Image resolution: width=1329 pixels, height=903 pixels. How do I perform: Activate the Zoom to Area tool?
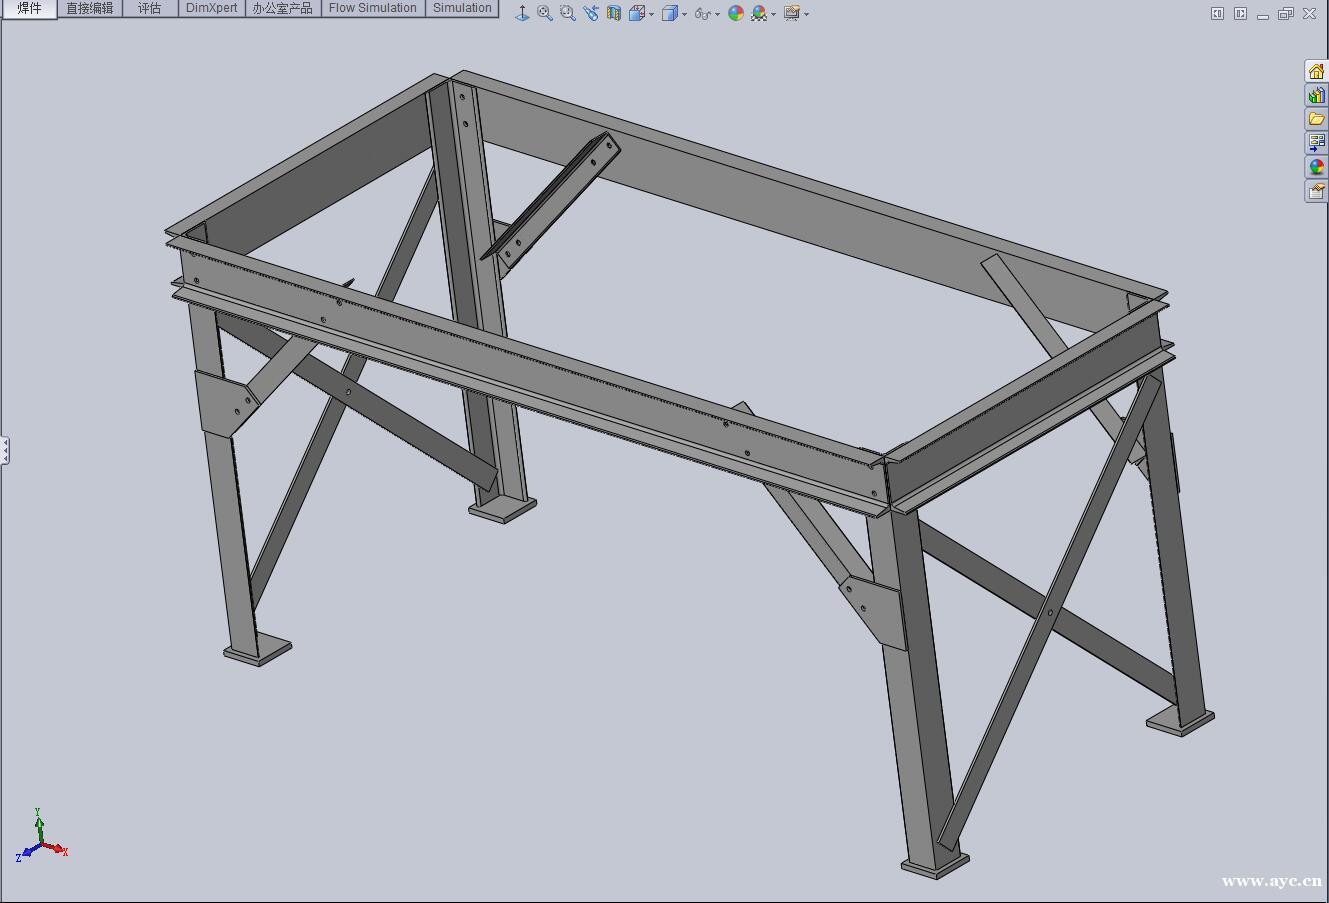tap(567, 13)
